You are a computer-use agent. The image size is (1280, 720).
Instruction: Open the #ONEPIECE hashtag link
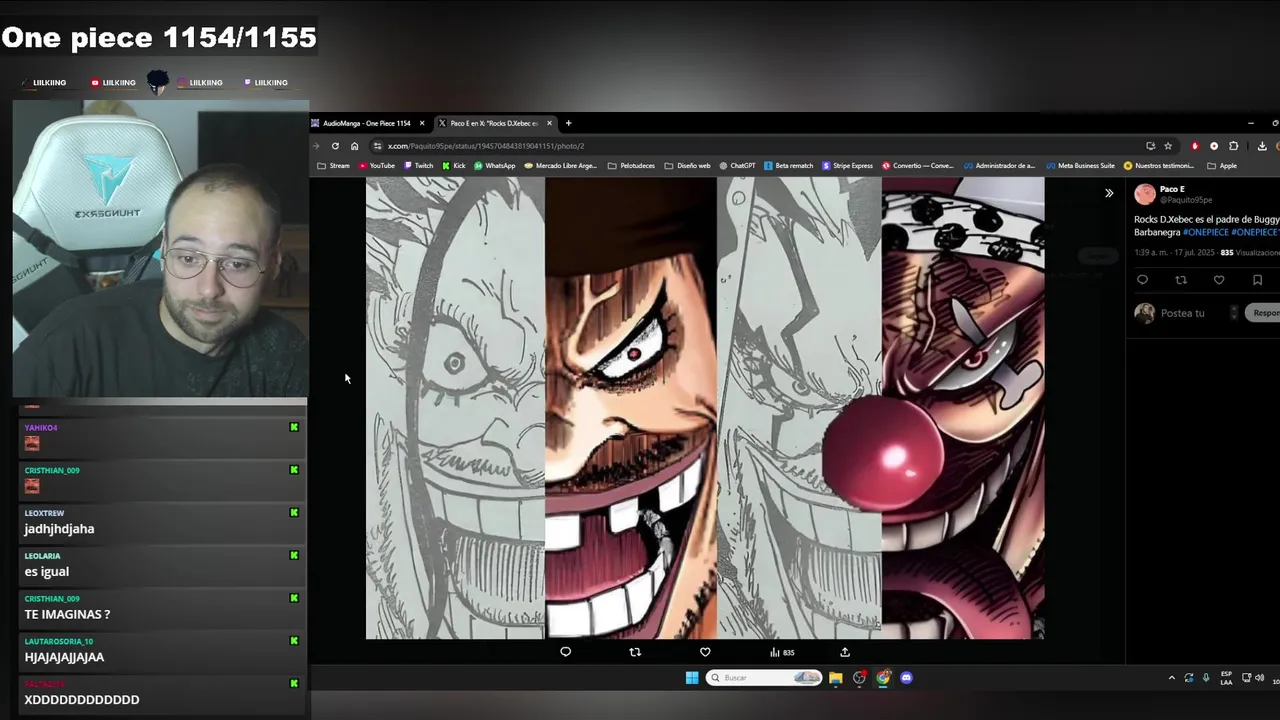[x=1205, y=232]
